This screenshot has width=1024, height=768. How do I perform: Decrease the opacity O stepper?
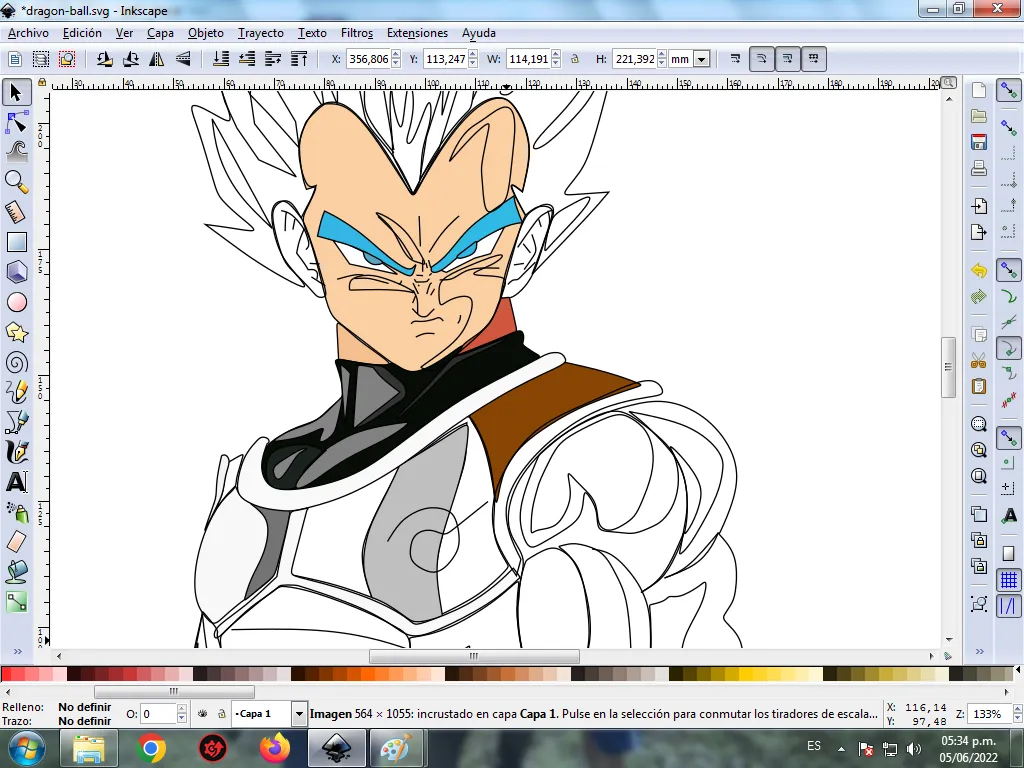pos(182,718)
